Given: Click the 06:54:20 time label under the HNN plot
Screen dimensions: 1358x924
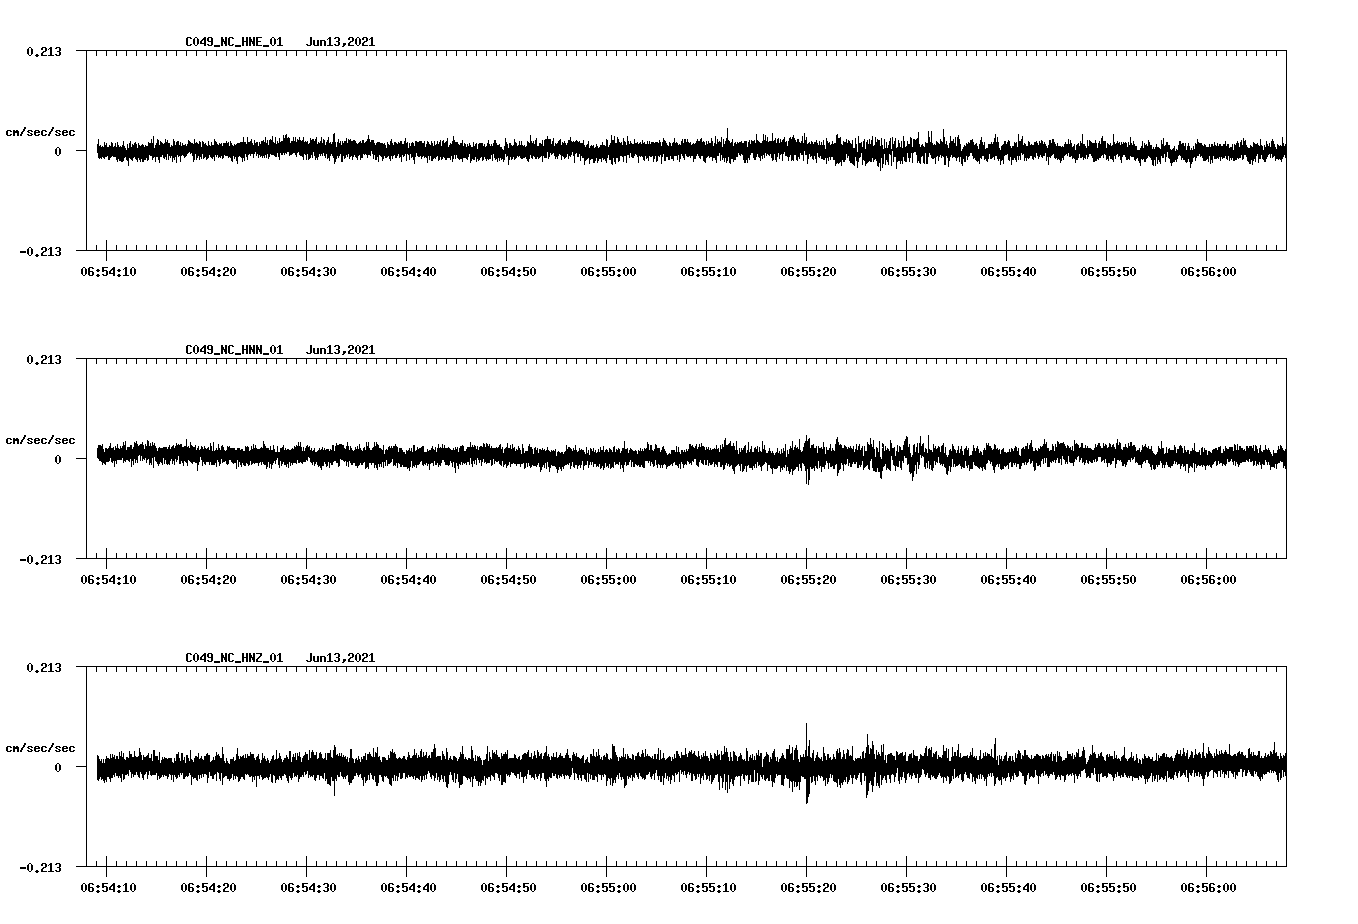Looking at the screenshot, I should (208, 580).
